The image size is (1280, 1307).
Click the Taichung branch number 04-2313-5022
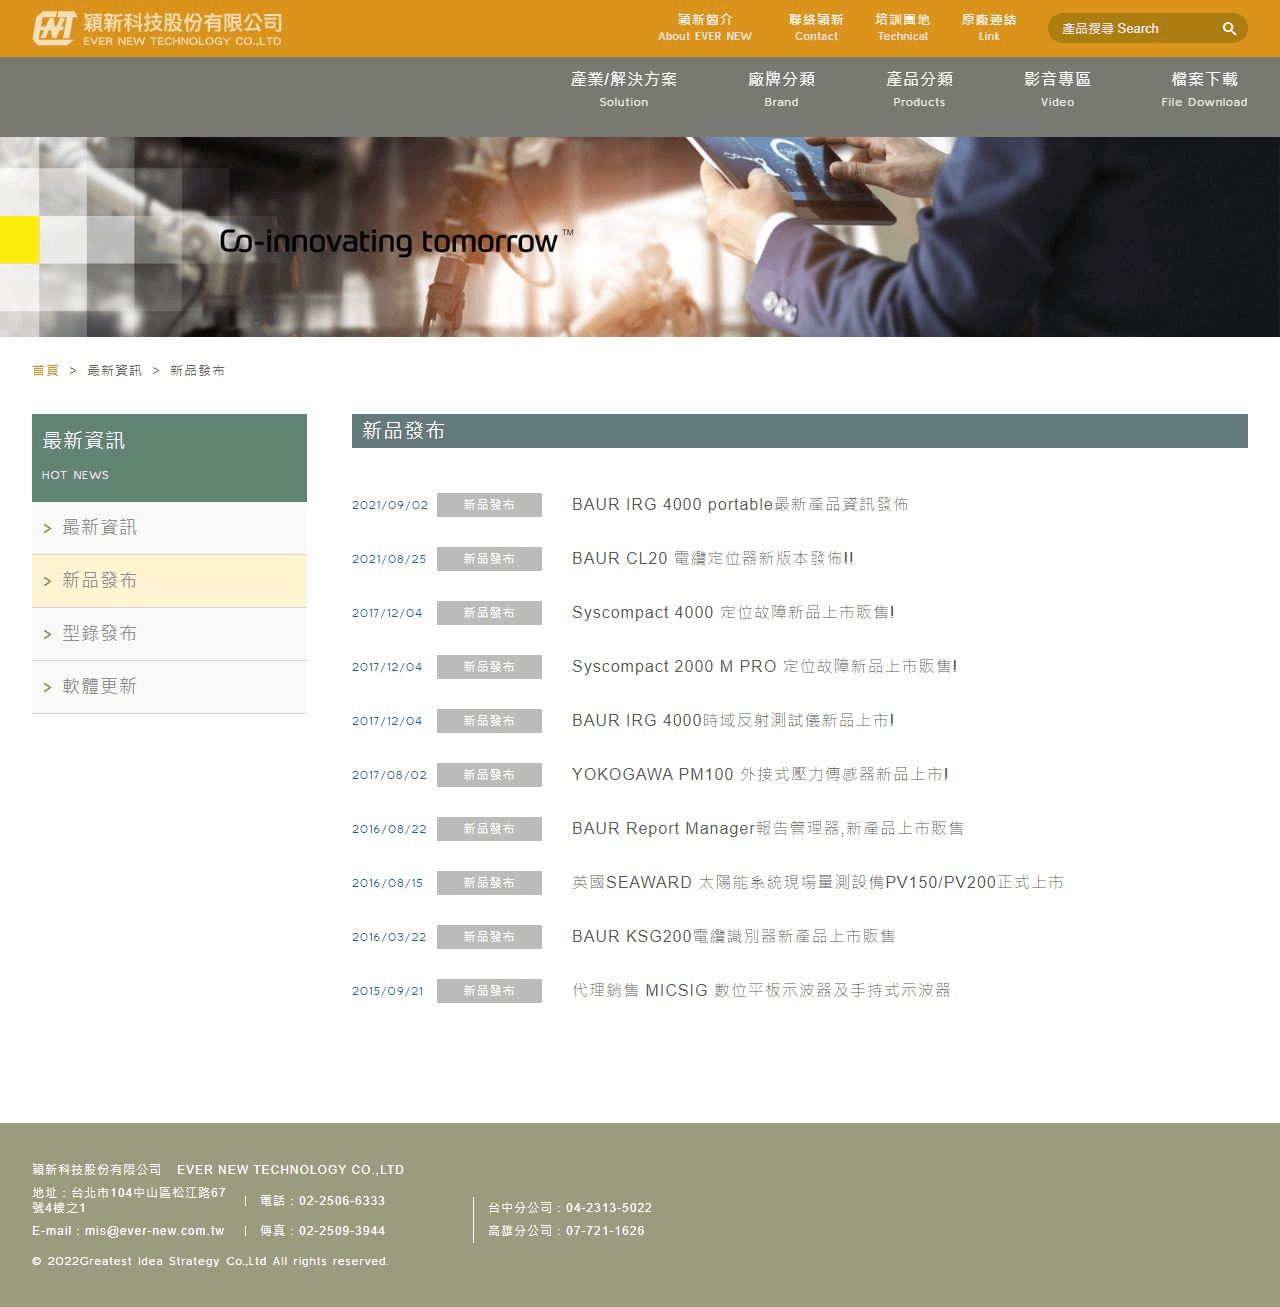pos(609,1208)
